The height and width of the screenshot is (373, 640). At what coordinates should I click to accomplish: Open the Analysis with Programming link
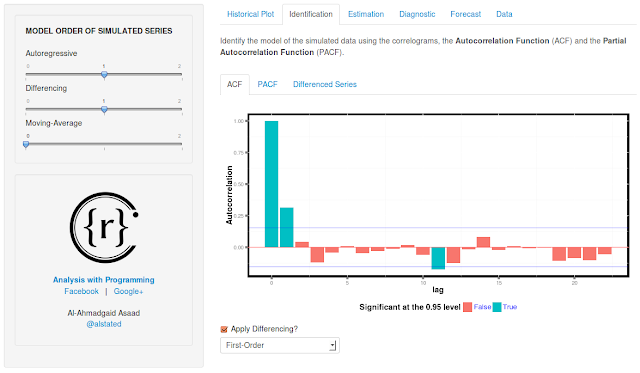tap(104, 280)
